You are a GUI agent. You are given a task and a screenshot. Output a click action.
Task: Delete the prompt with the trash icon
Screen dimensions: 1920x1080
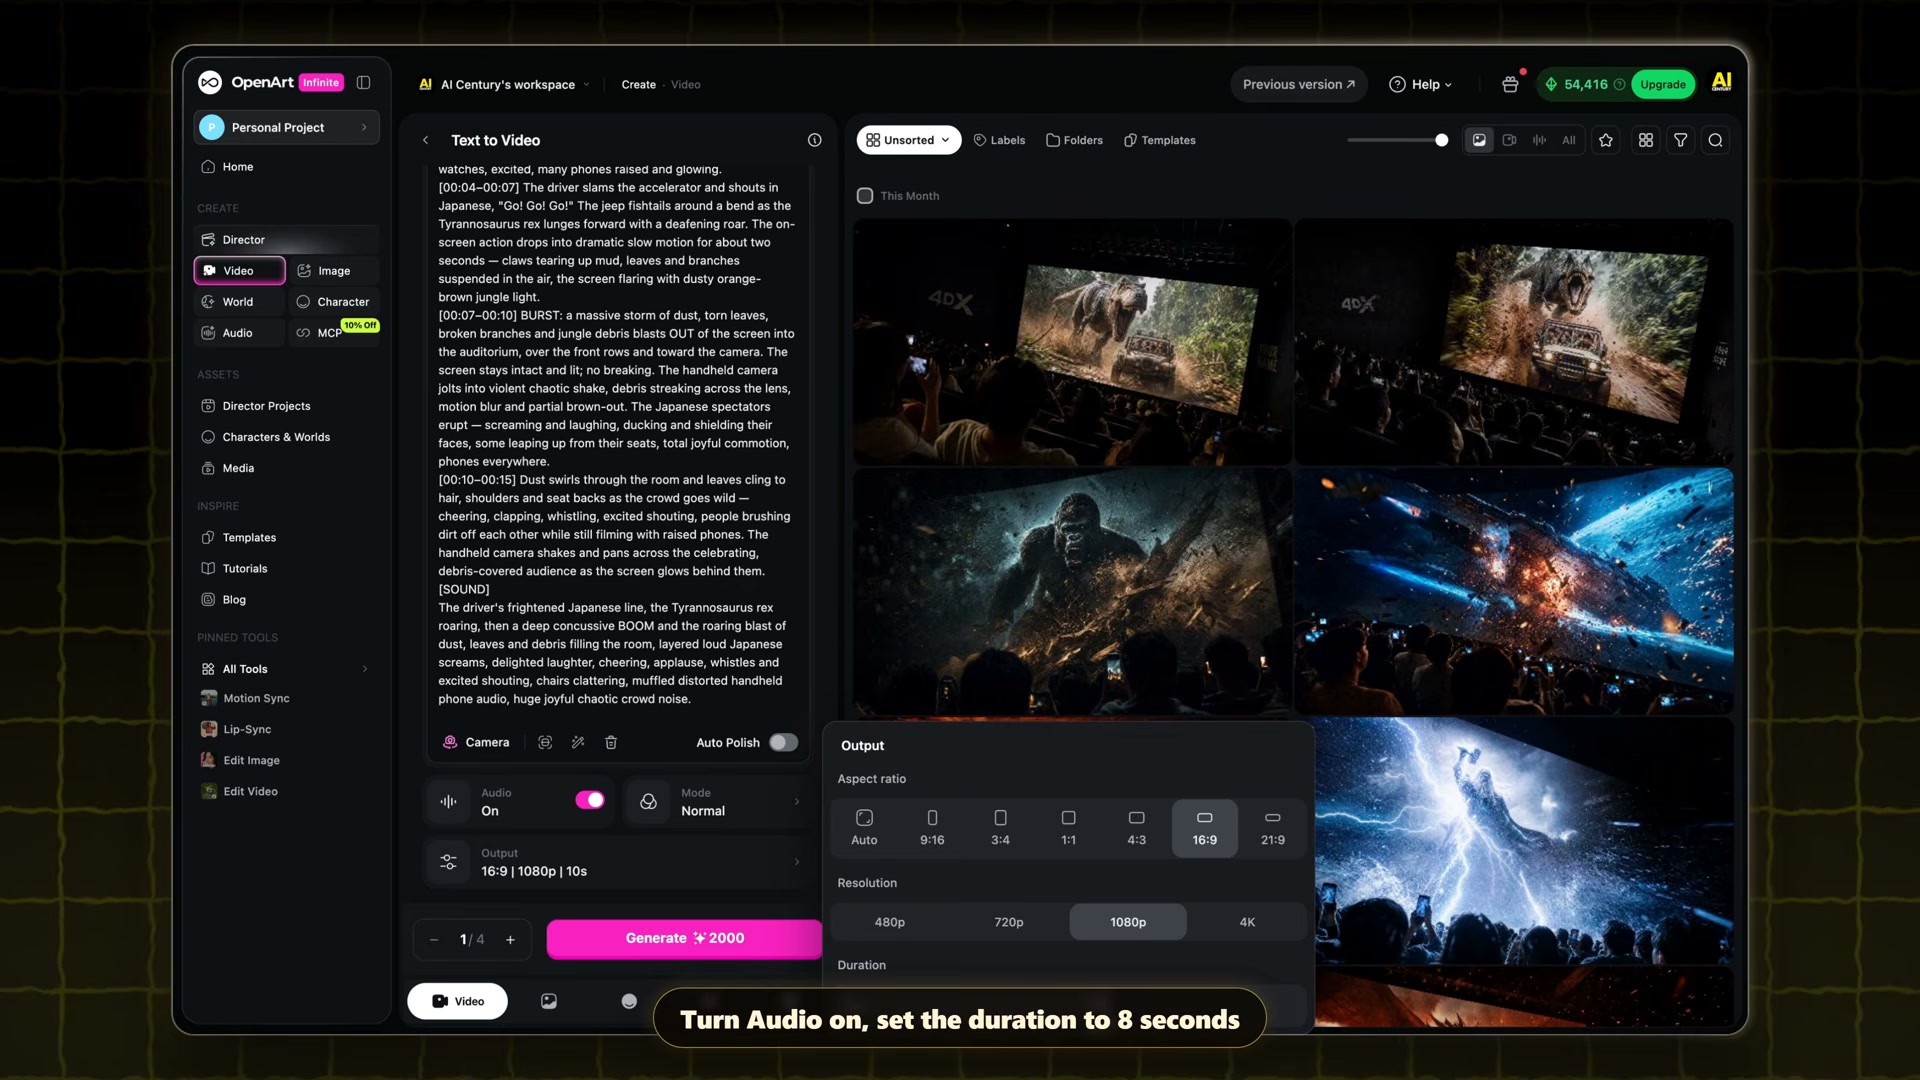click(x=611, y=742)
